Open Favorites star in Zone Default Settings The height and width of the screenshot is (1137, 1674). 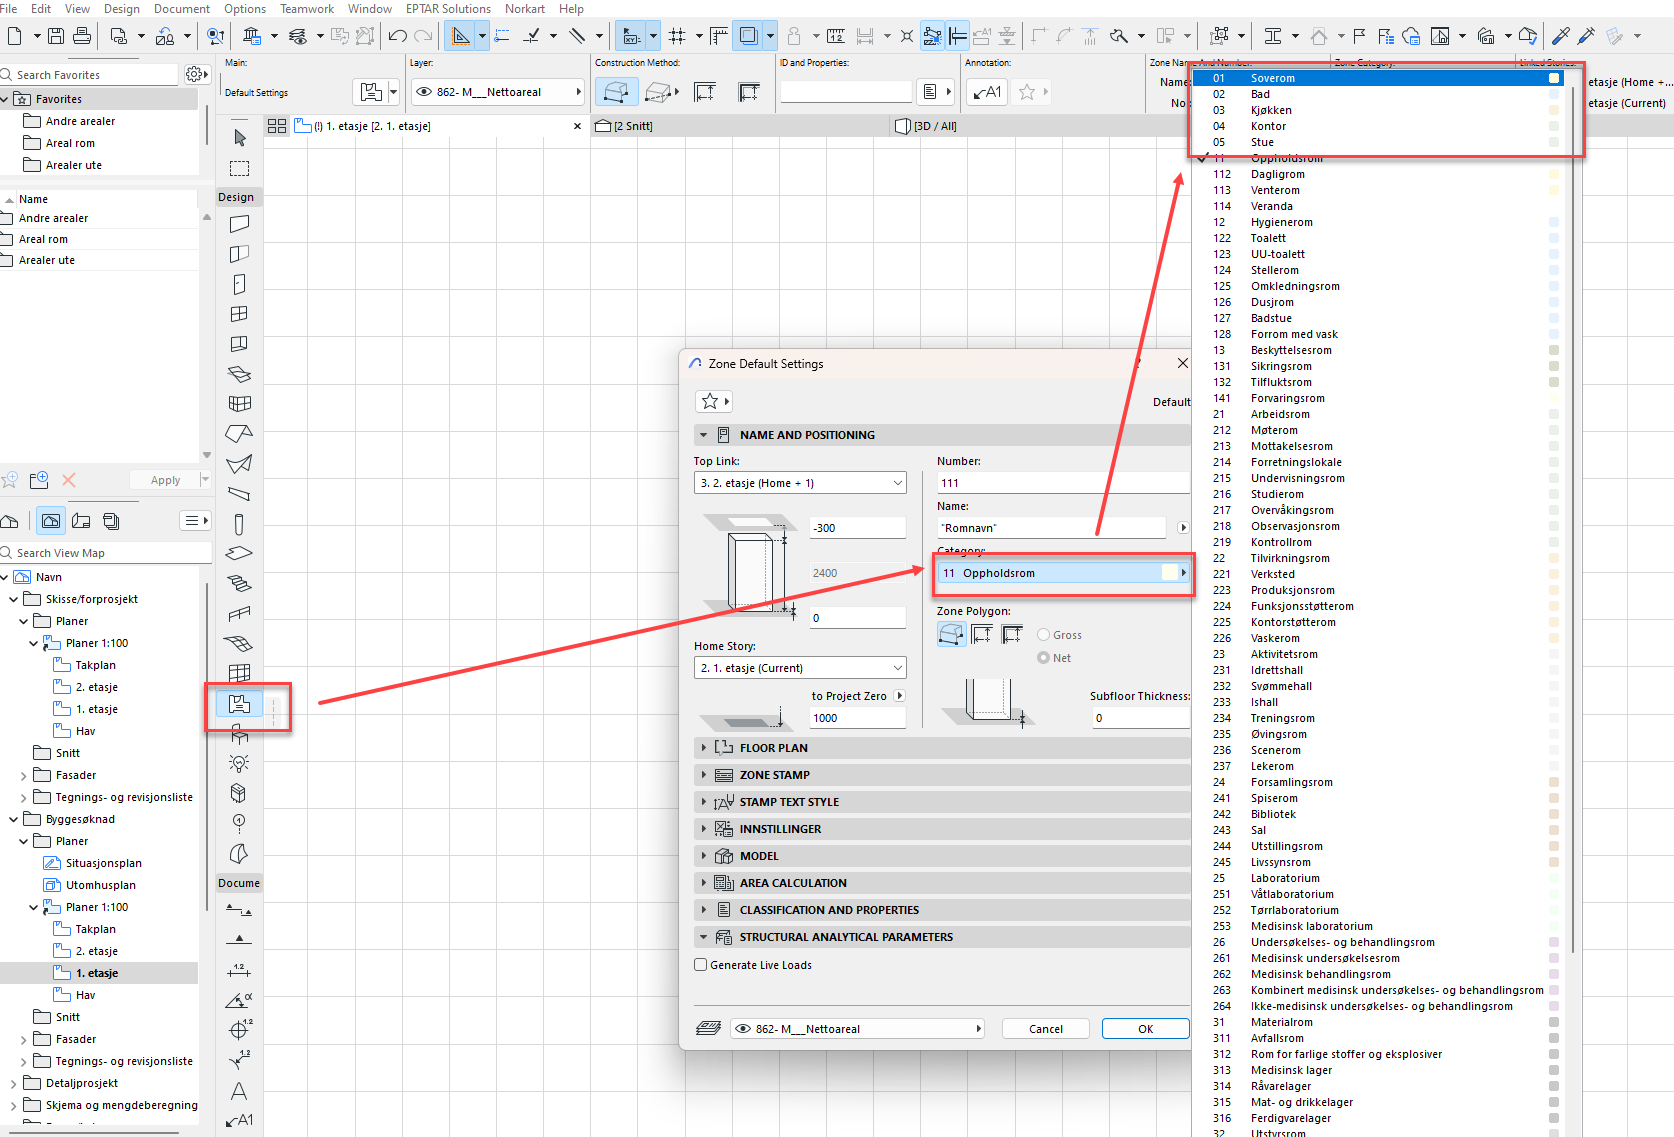tap(710, 401)
